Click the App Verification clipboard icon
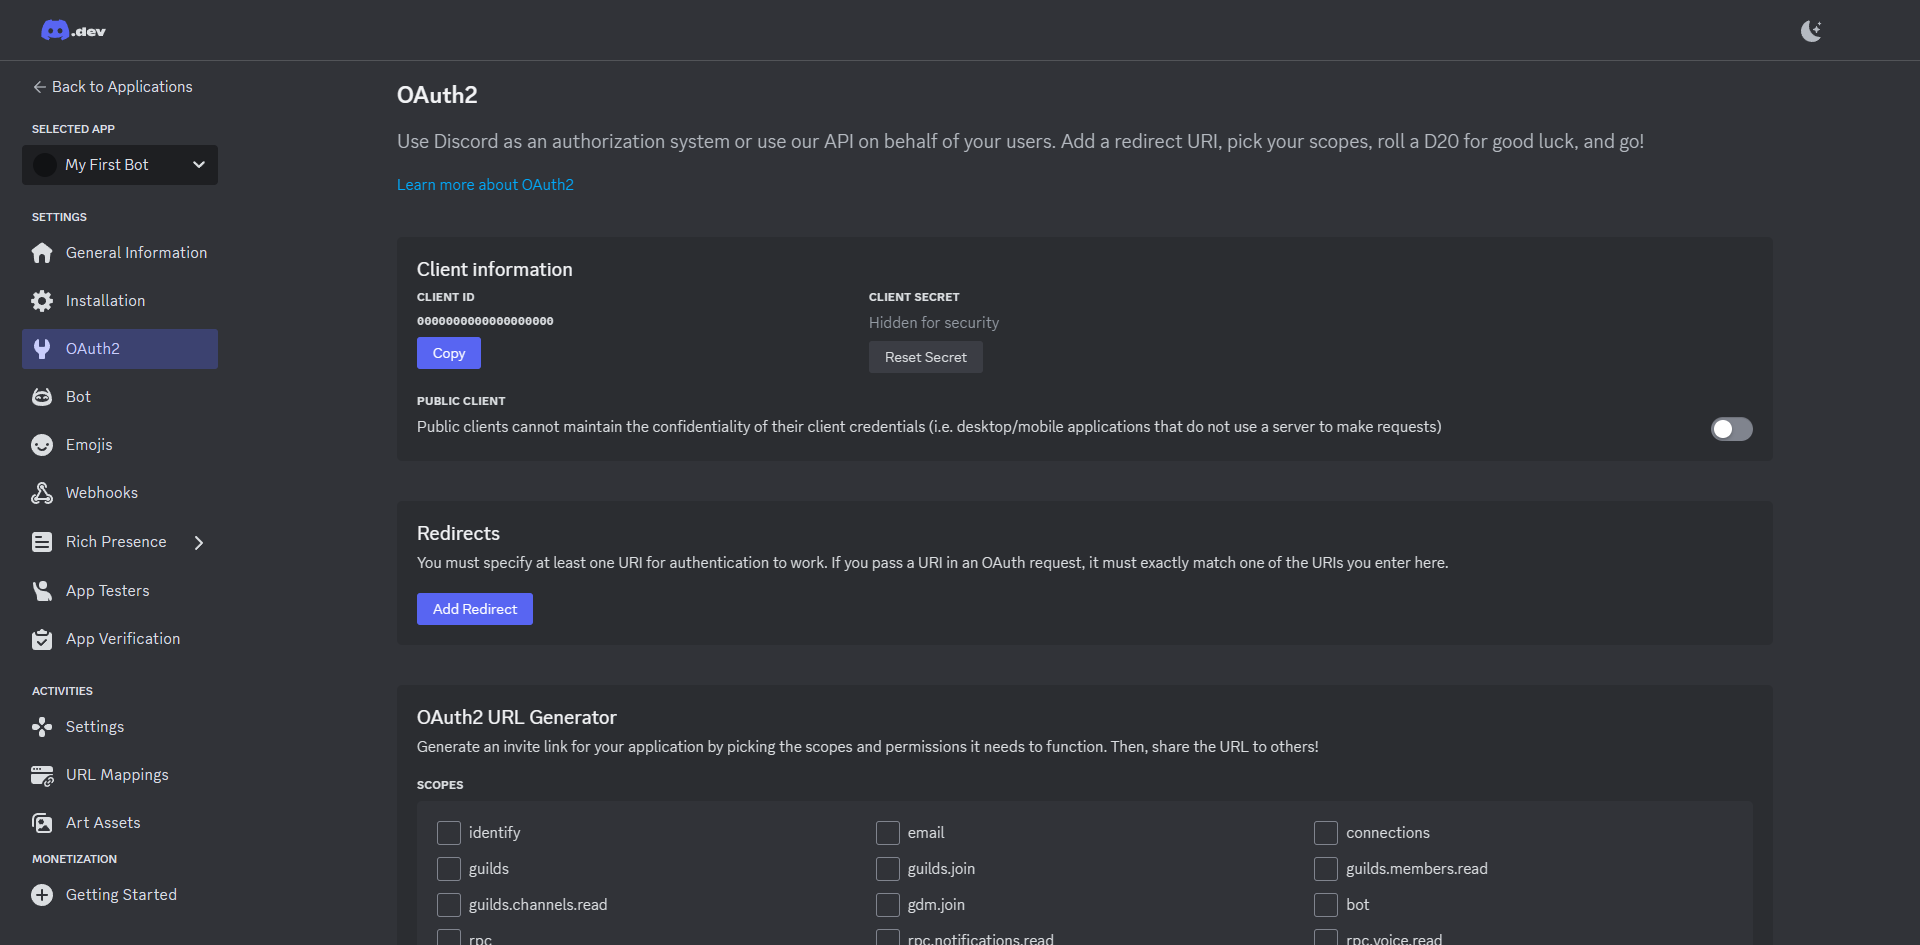 (x=42, y=639)
